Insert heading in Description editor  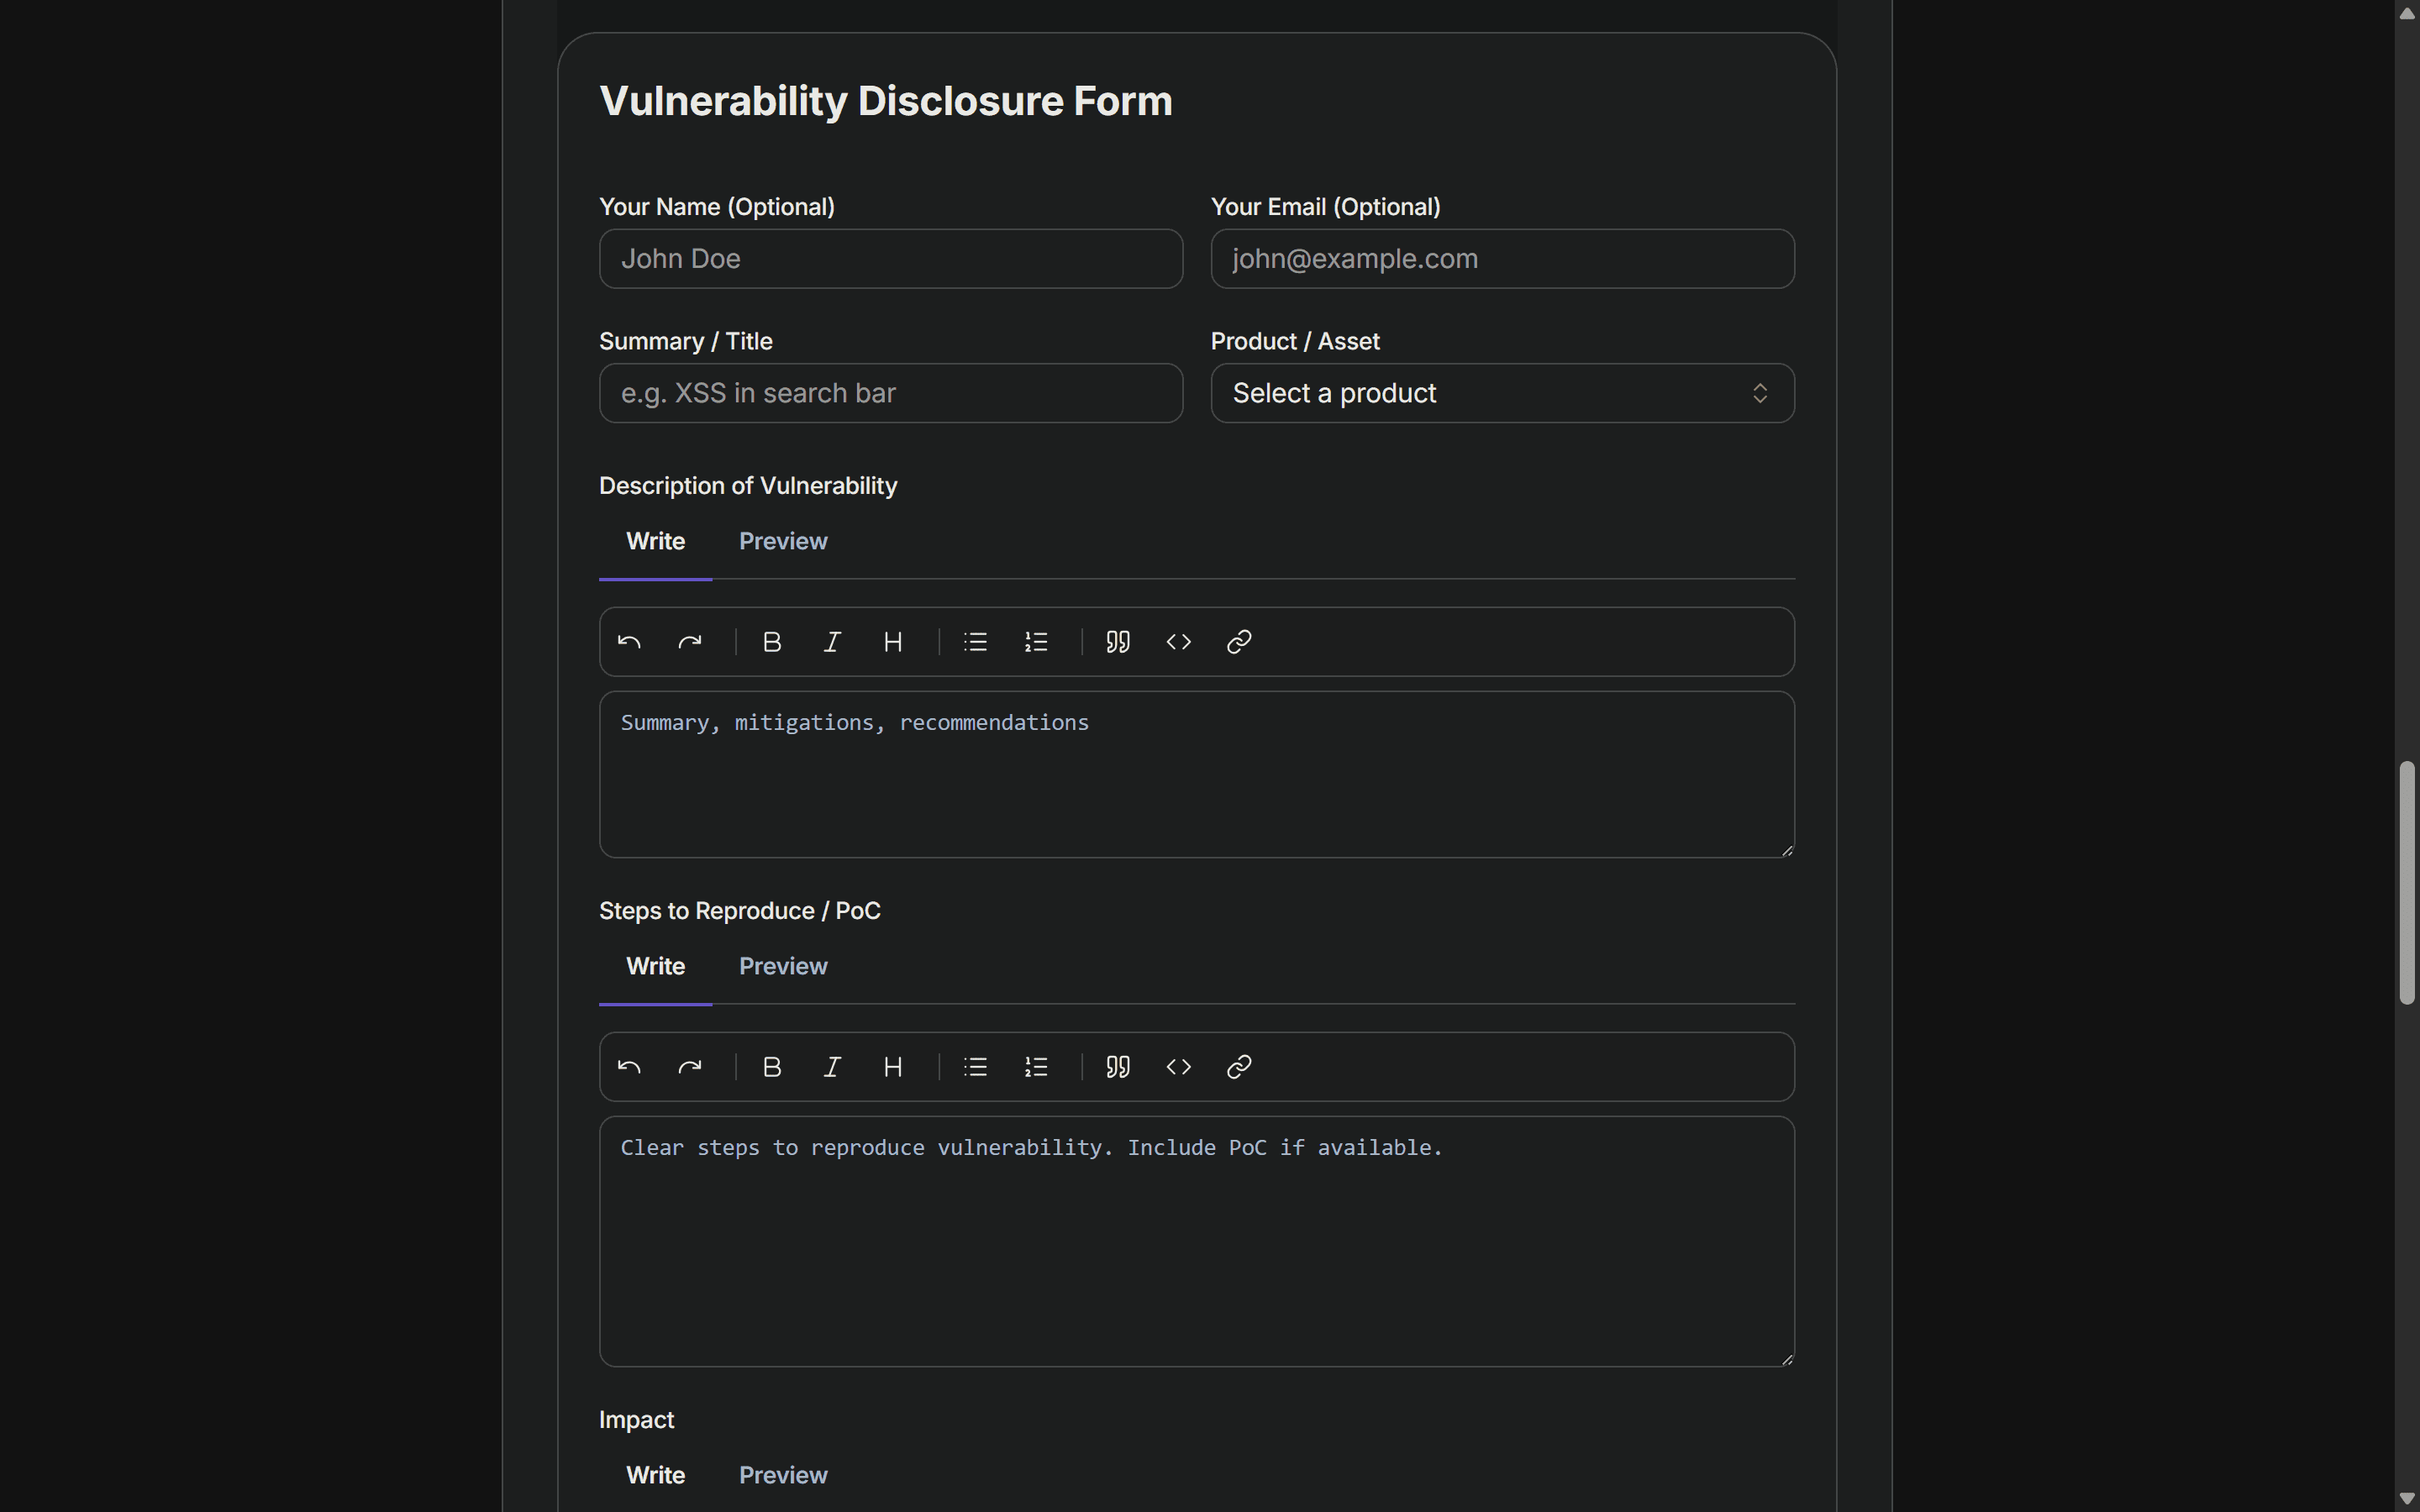click(x=893, y=641)
